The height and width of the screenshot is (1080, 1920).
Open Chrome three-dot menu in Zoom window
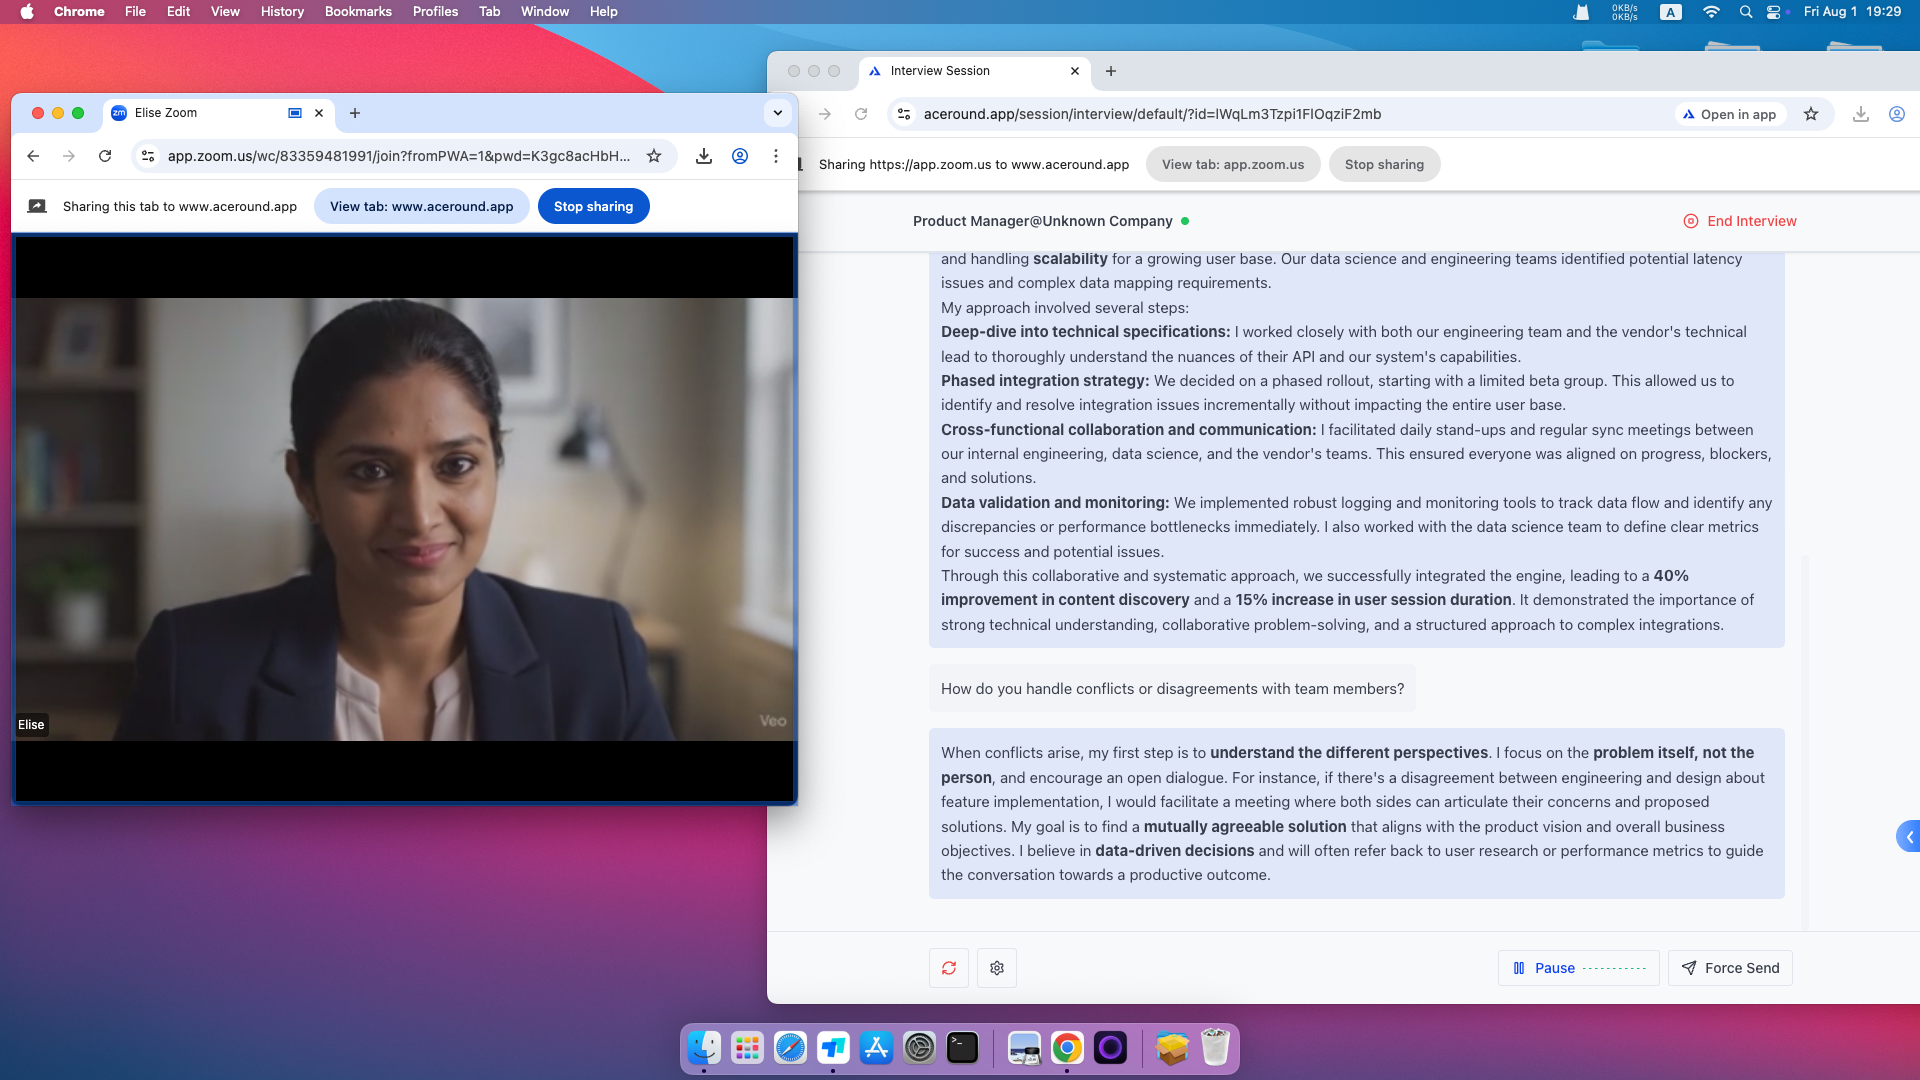pos(776,156)
